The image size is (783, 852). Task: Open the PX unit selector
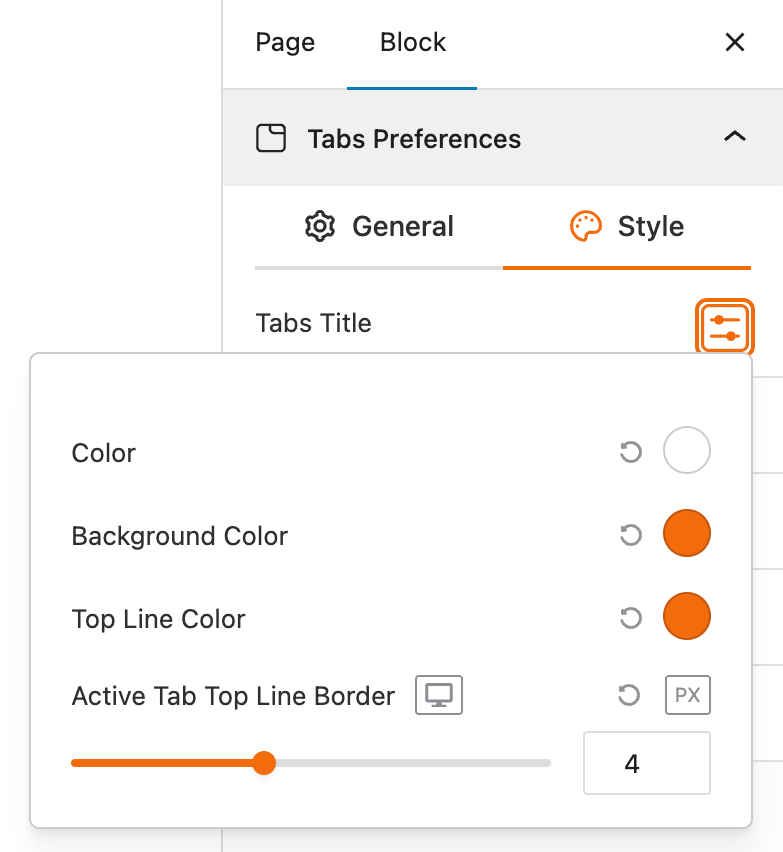coord(688,695)
